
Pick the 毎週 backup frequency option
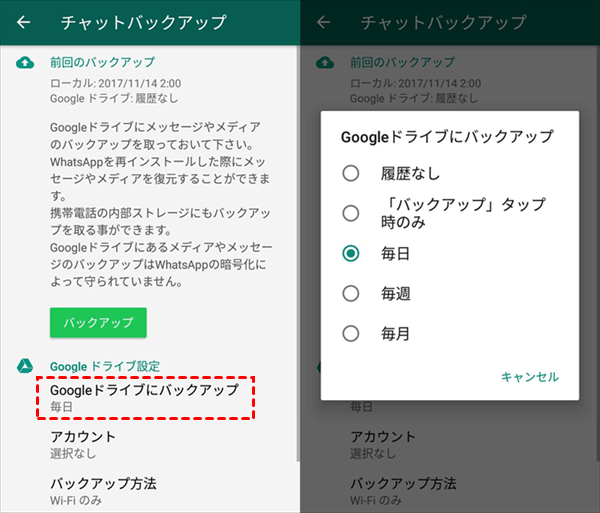click(351, 294)
